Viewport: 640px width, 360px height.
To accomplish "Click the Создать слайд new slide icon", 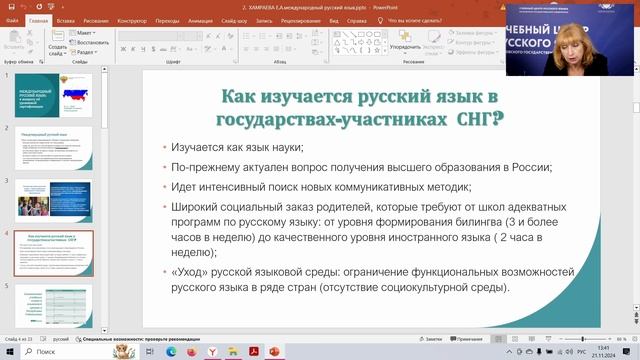I will pyautogui.click(x=58, y=36).
